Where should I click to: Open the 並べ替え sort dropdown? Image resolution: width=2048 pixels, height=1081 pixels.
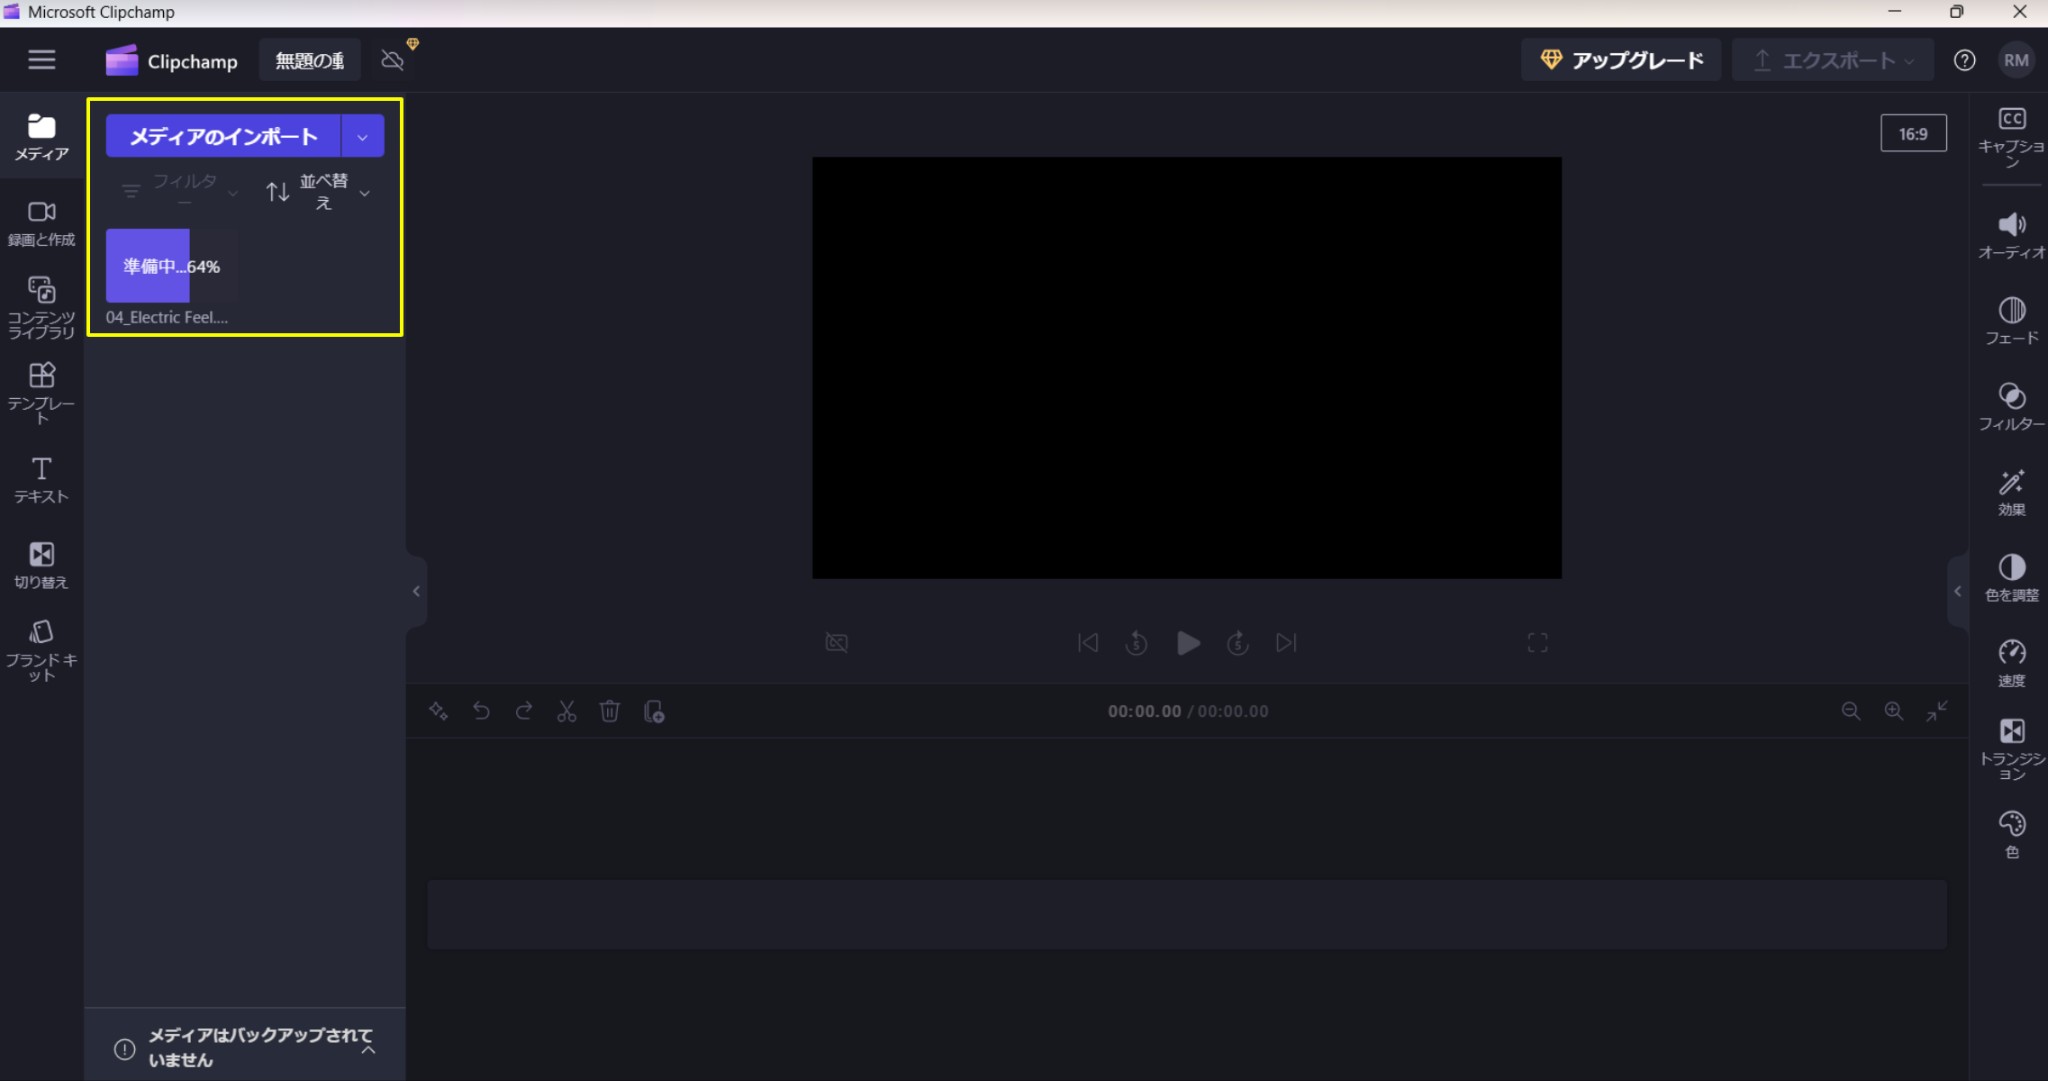click(319, 191)
